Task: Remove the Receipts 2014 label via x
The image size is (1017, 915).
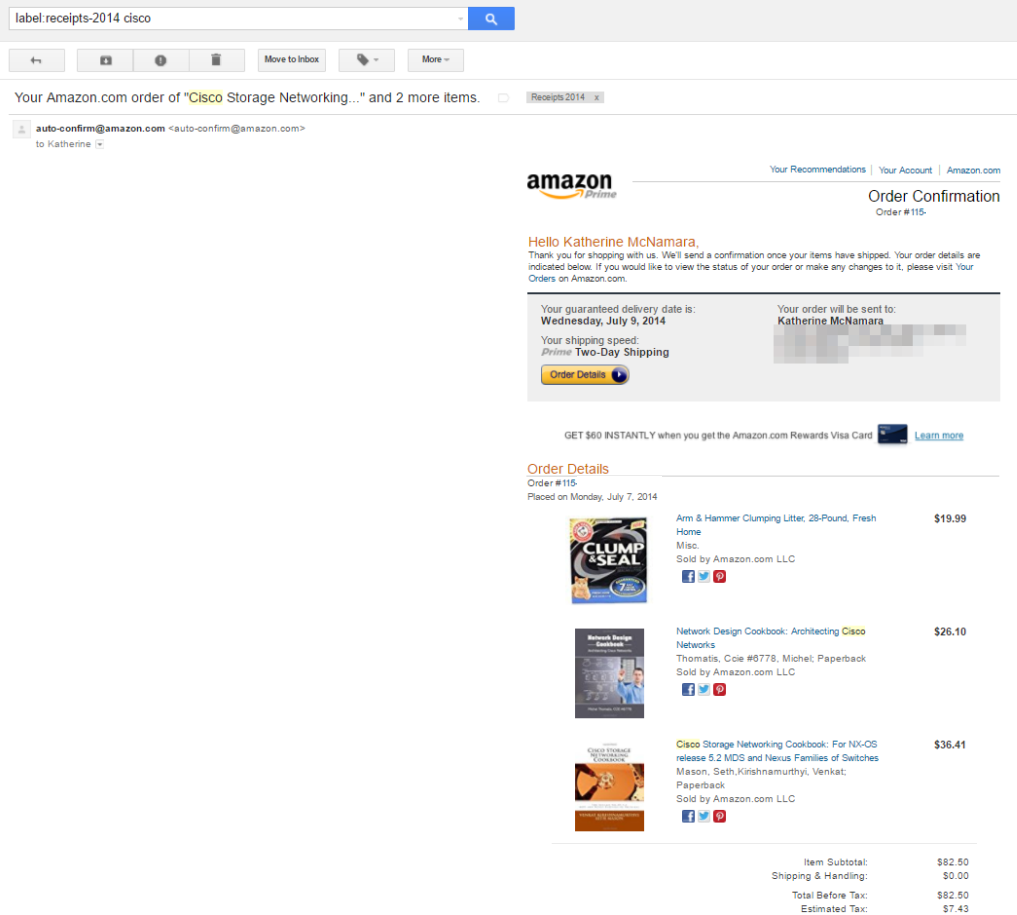Action: point(597,98)
